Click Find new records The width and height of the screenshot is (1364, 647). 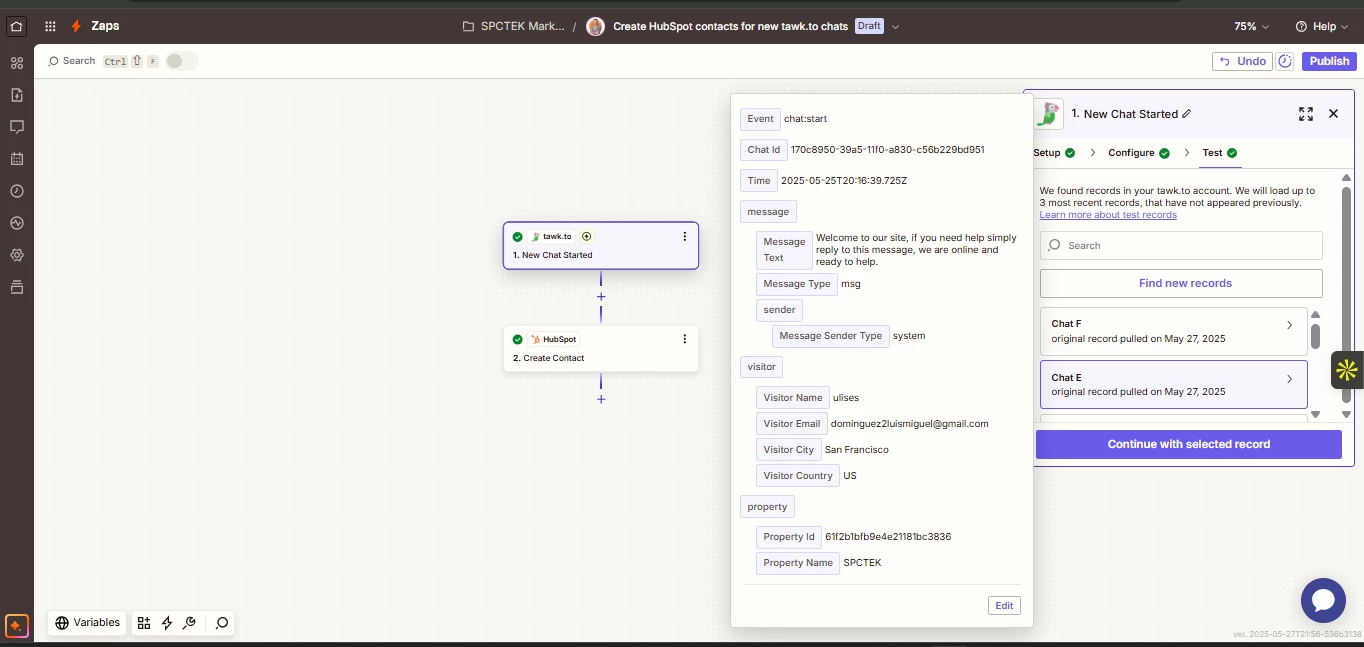[1181, 283]
